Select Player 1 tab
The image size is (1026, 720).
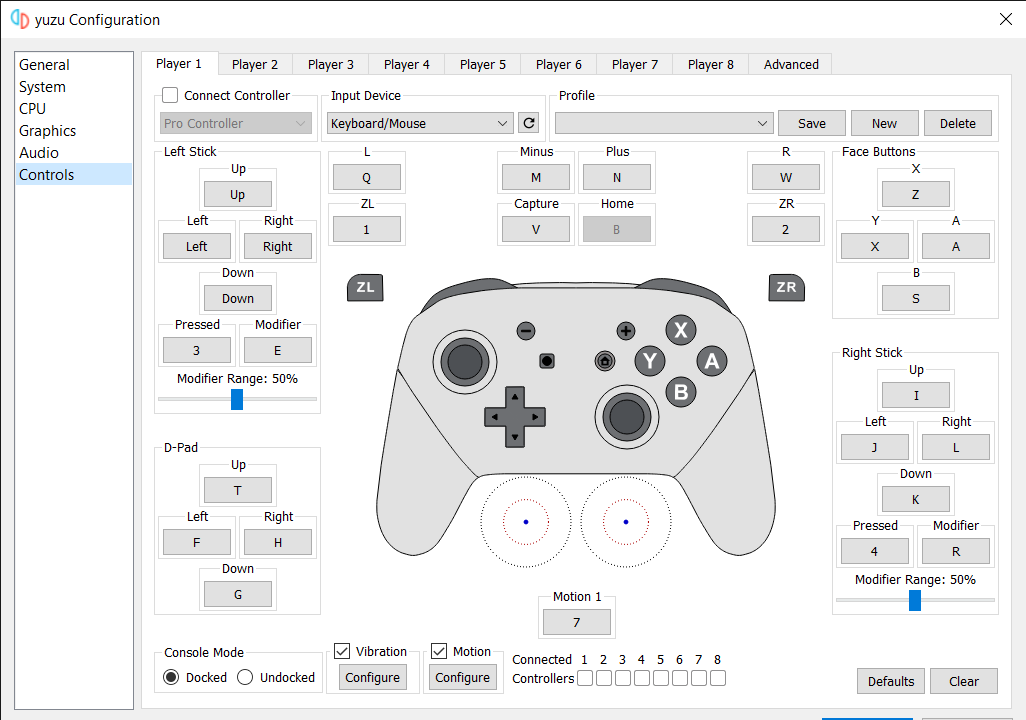click(x=179, y=63)
